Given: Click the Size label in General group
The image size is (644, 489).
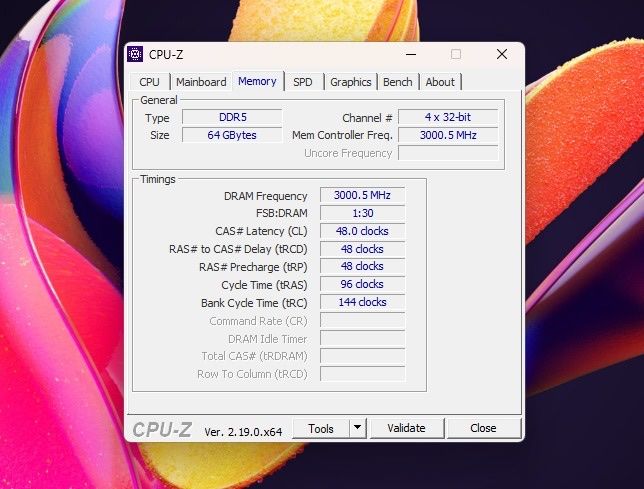Looking at the screenshot, I should click(x=160, y=135).
